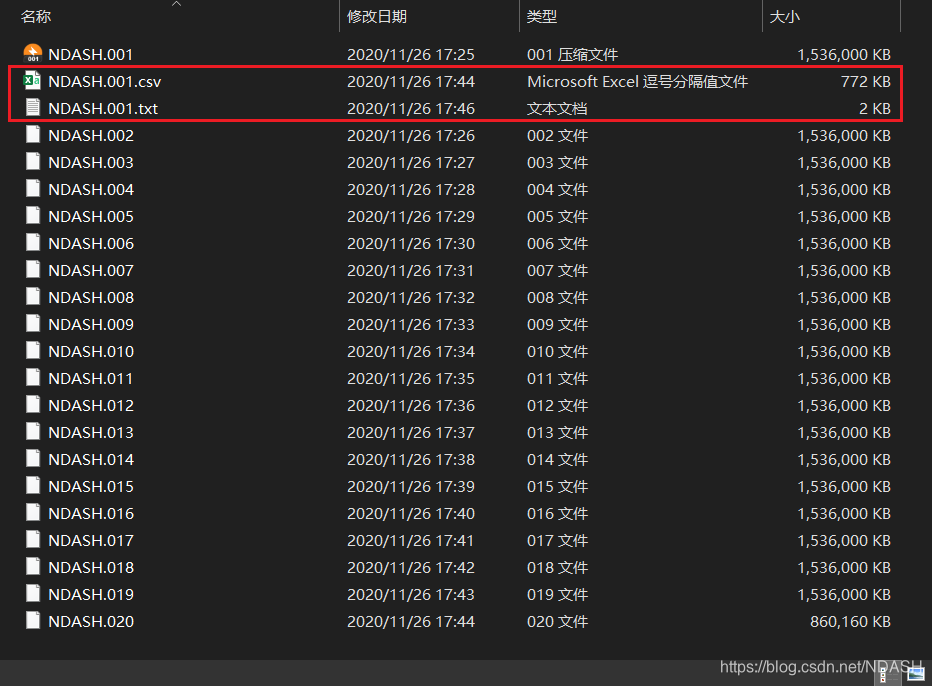The image size is (932, 686).
Task: Select the file name NDASH.016
Action: click(91, 514)
